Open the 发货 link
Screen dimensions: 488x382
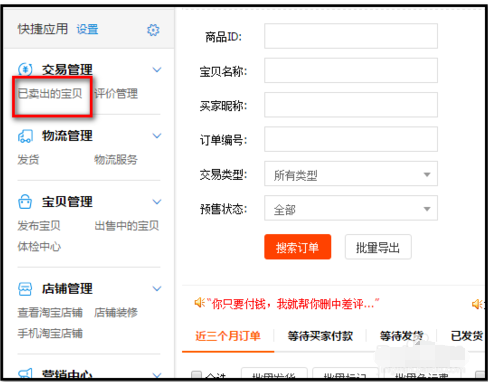(28, 160)
